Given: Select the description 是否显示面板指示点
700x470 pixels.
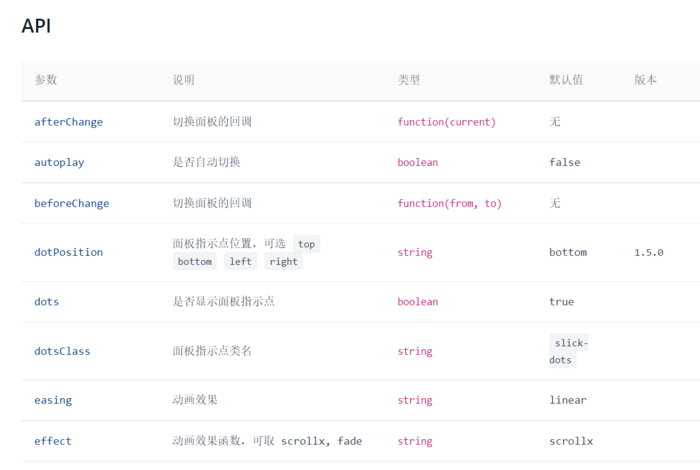Looking at the screenshot, I should point(224,301).
